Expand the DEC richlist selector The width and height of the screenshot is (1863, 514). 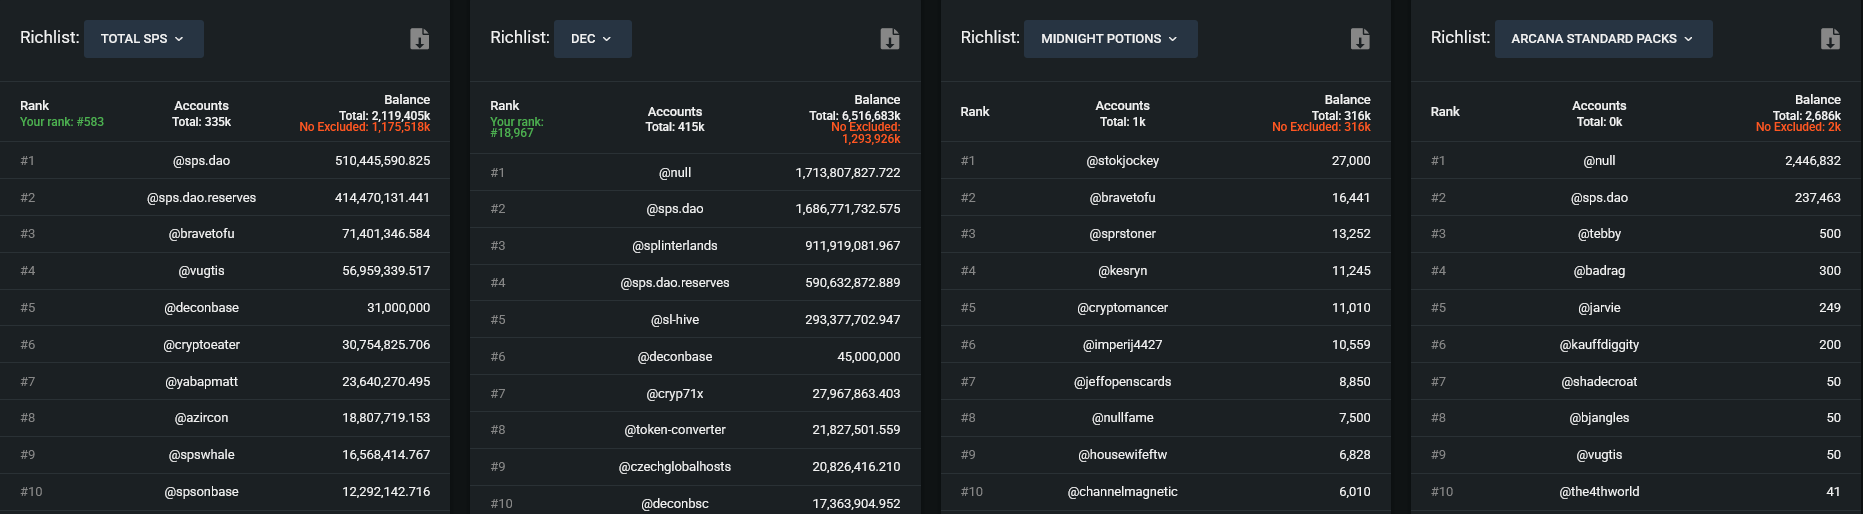[x=592, y=39]
